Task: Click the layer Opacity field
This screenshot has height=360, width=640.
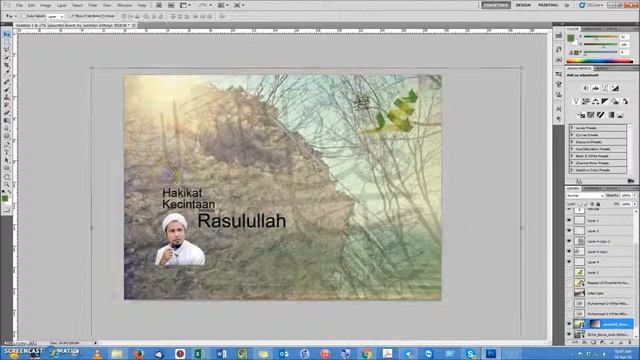Action: (x=627, y=196)
